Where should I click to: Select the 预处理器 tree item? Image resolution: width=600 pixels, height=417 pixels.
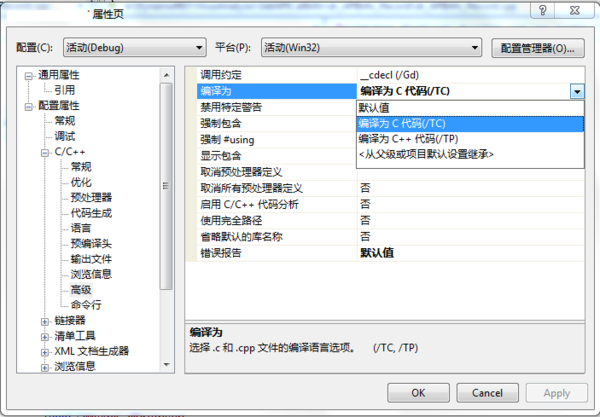(91, 197)
